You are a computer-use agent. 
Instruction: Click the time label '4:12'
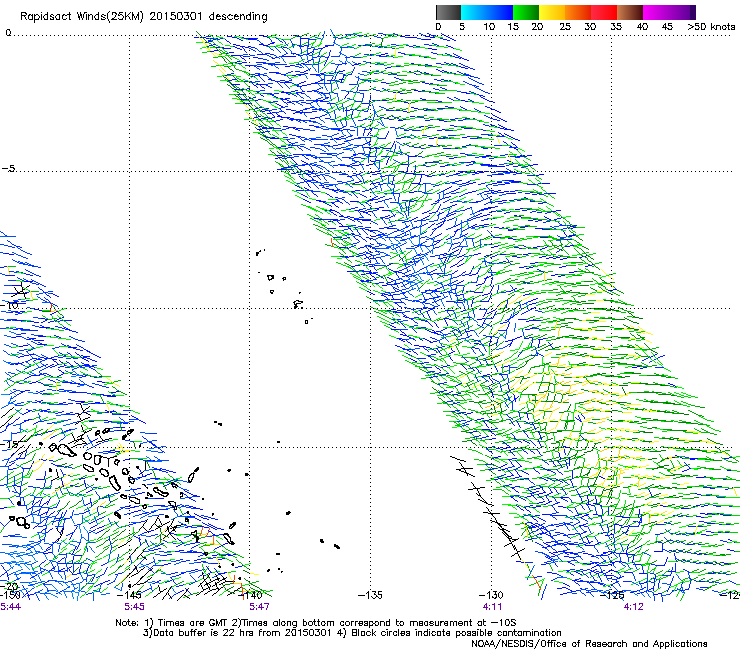[633, 607]
